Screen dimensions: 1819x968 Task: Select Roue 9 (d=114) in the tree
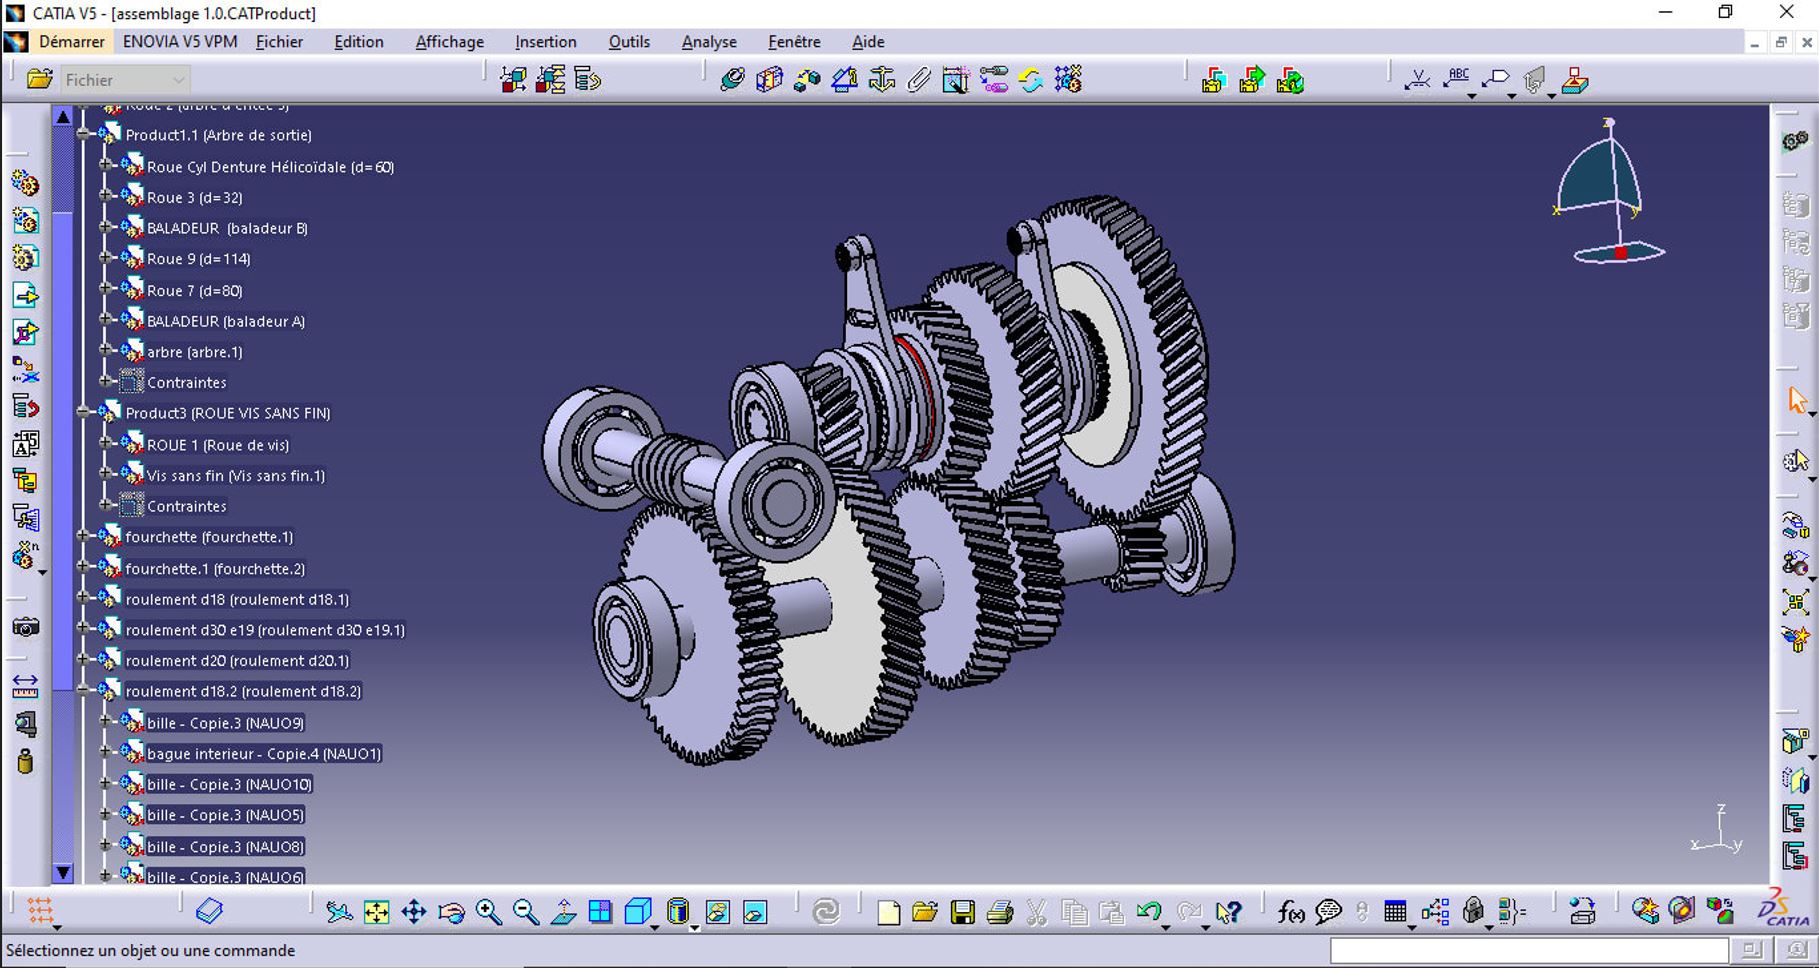coord(198,259)
